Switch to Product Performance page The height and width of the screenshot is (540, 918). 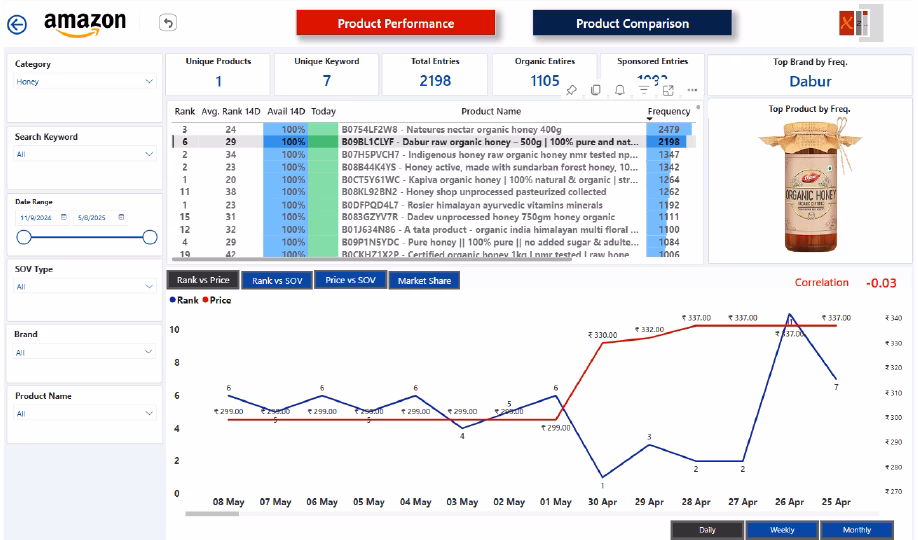pyautogui.click(x=396, y=23)
